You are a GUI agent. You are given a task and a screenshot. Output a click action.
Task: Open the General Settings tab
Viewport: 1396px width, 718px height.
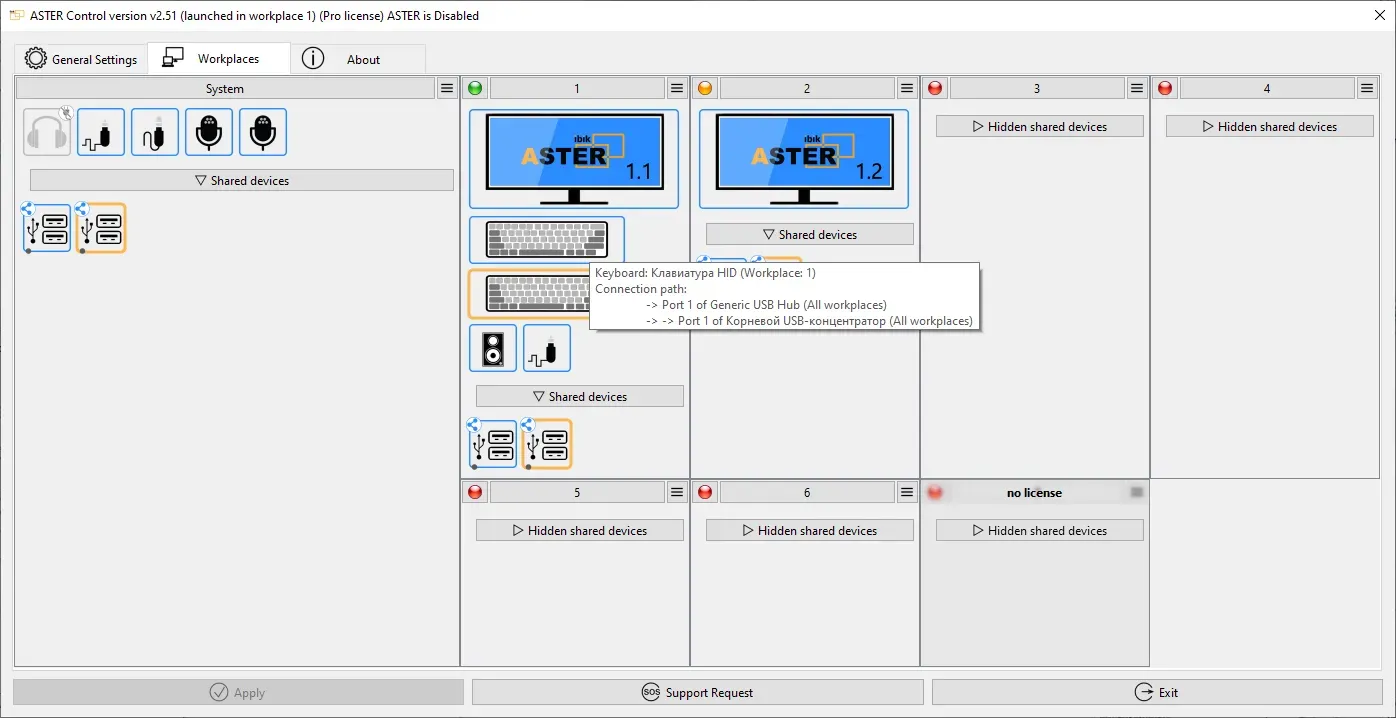[x=81, y=60]
